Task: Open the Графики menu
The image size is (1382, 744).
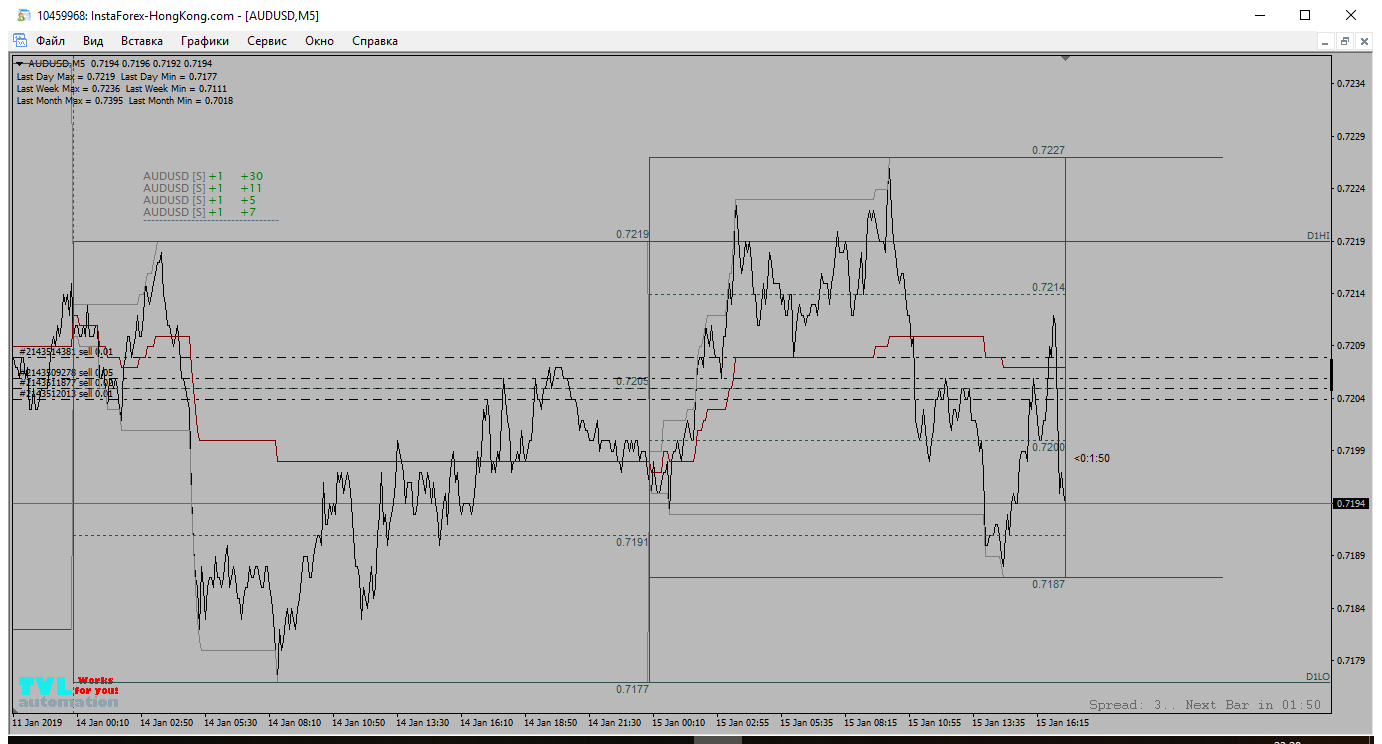Action: click(205, 41)
